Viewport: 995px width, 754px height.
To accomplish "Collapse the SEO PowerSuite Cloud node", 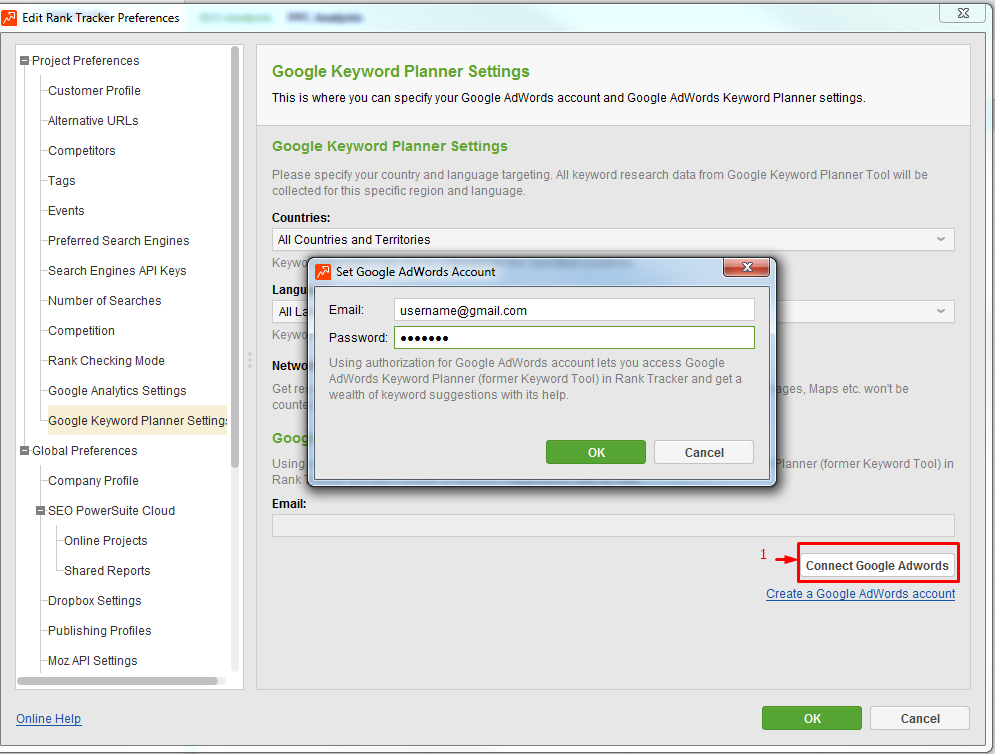I will click(x=41, y=511).
